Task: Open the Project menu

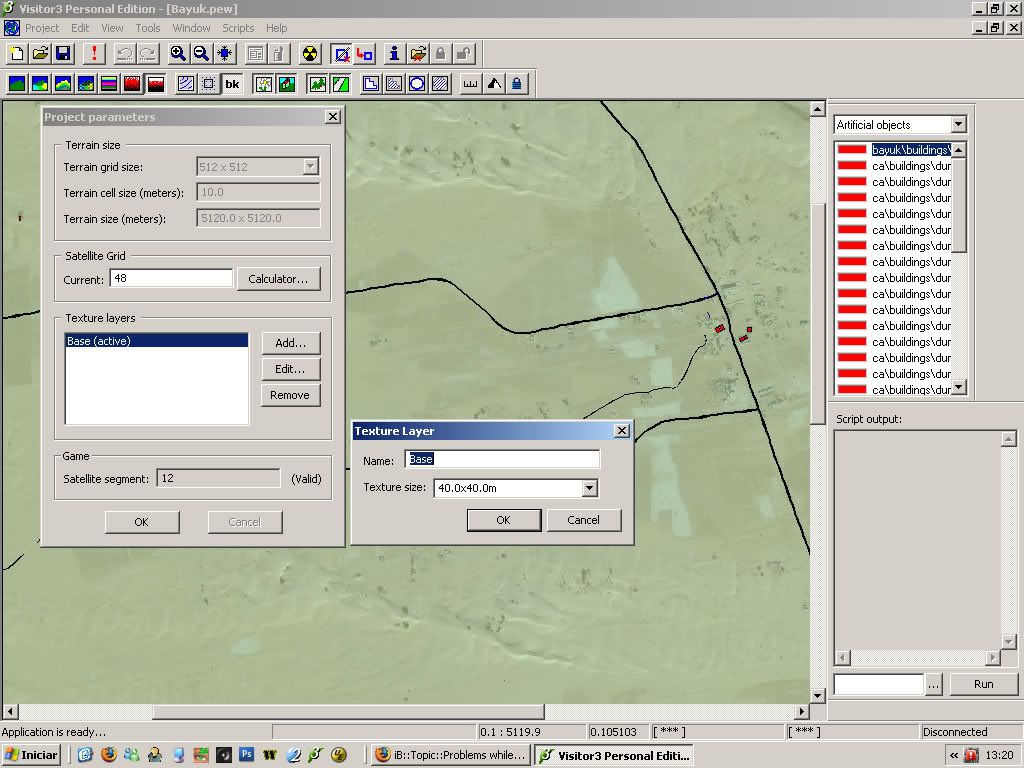Action: click(x=42, y=28)
